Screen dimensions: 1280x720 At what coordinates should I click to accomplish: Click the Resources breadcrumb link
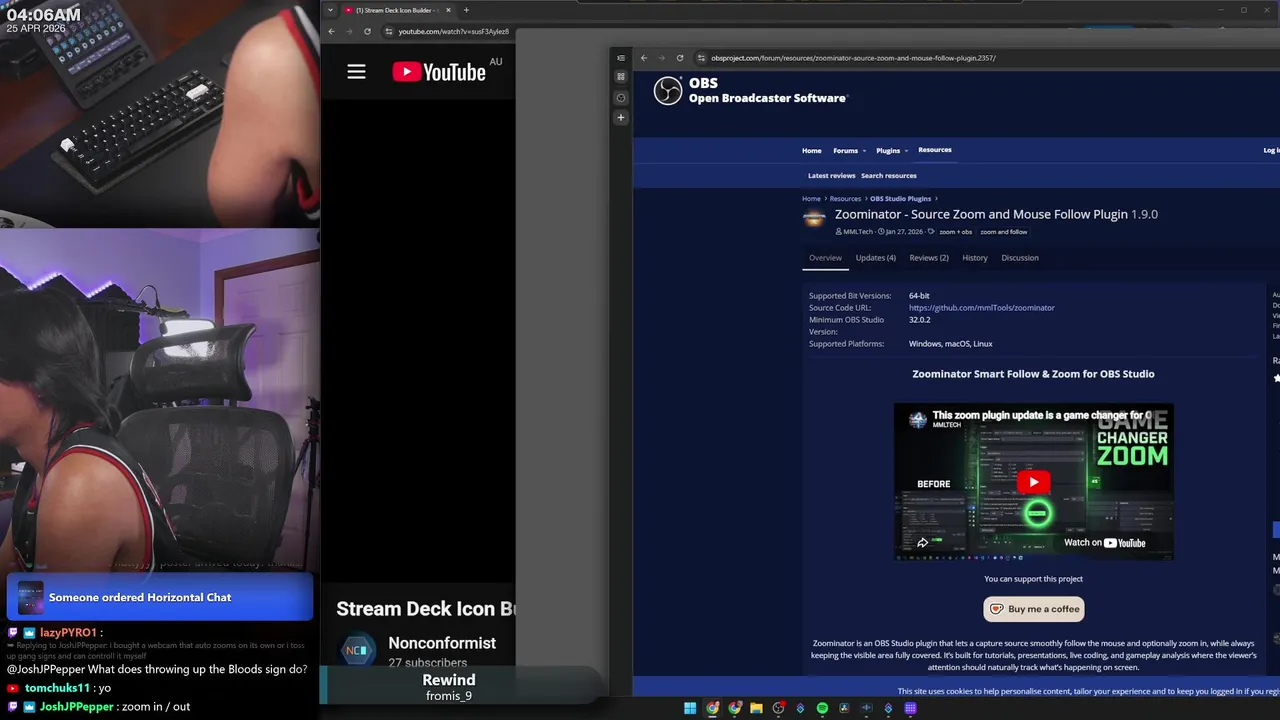(x=845, y=199)
